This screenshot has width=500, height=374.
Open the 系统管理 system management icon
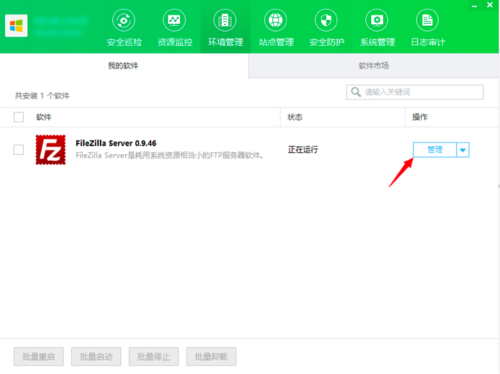click(377, 21)
